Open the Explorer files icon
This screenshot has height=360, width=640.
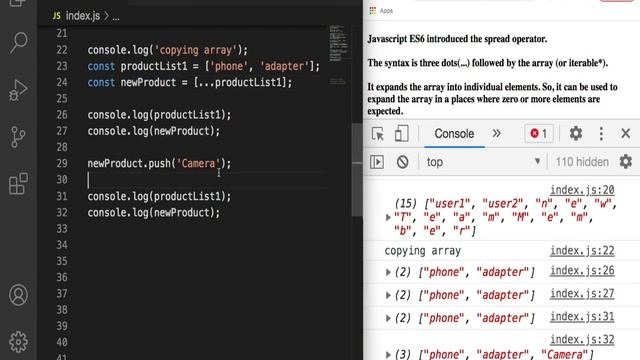(x=18, y=3)
